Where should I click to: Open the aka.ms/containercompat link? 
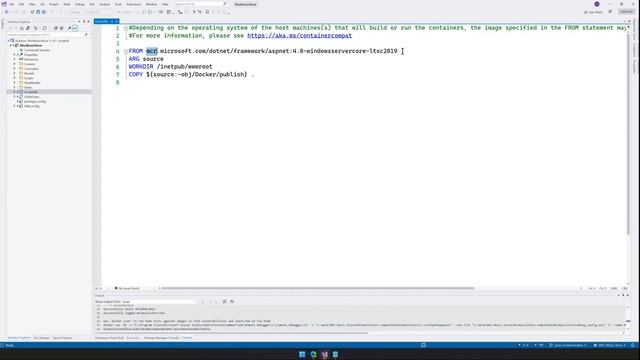tap(299, 36)
